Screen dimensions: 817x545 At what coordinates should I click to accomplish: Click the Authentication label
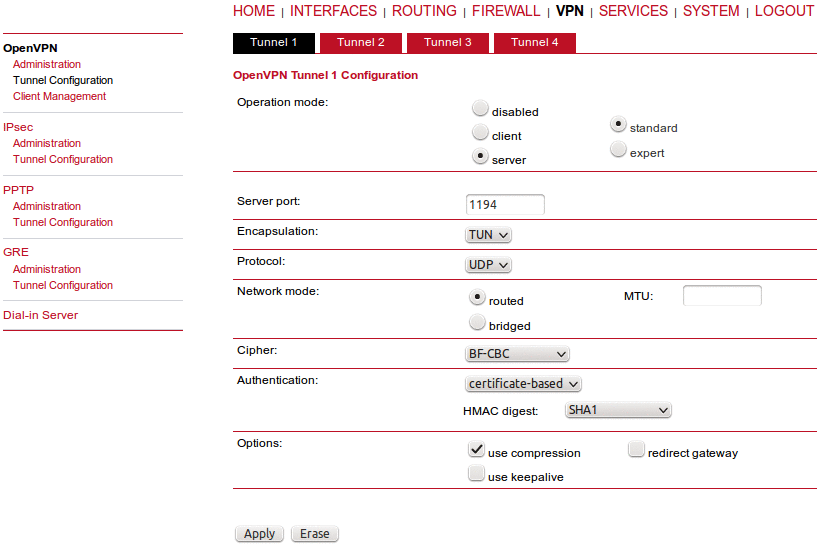tap(278, 380)
